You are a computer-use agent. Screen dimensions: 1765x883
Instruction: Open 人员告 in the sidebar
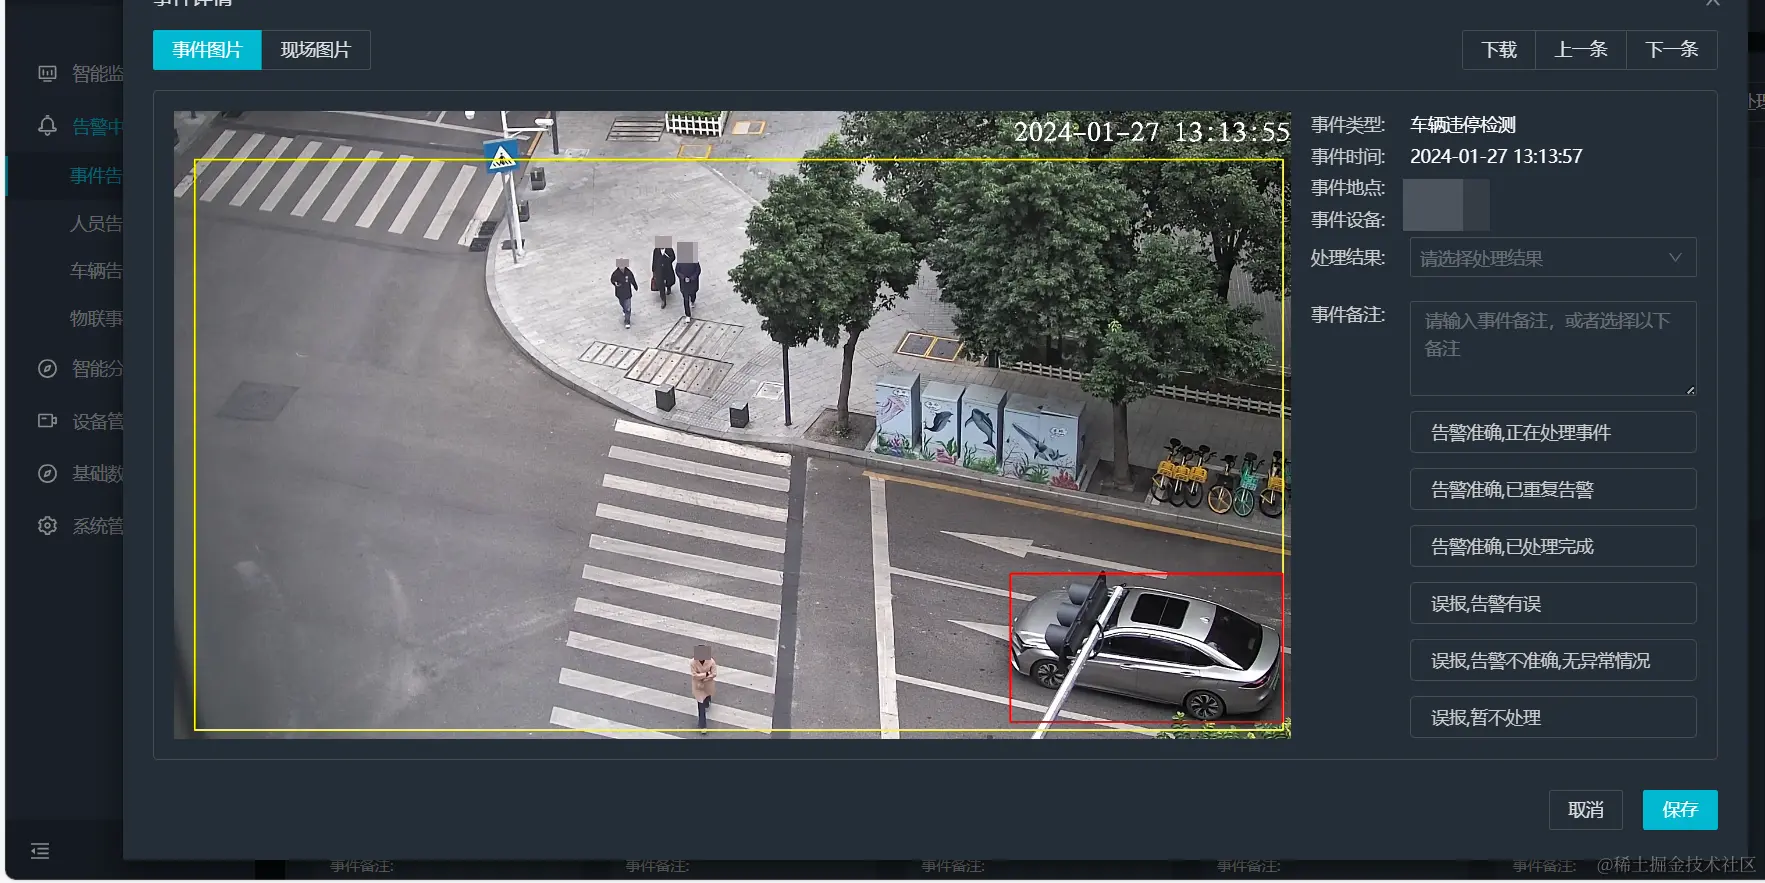95,223
